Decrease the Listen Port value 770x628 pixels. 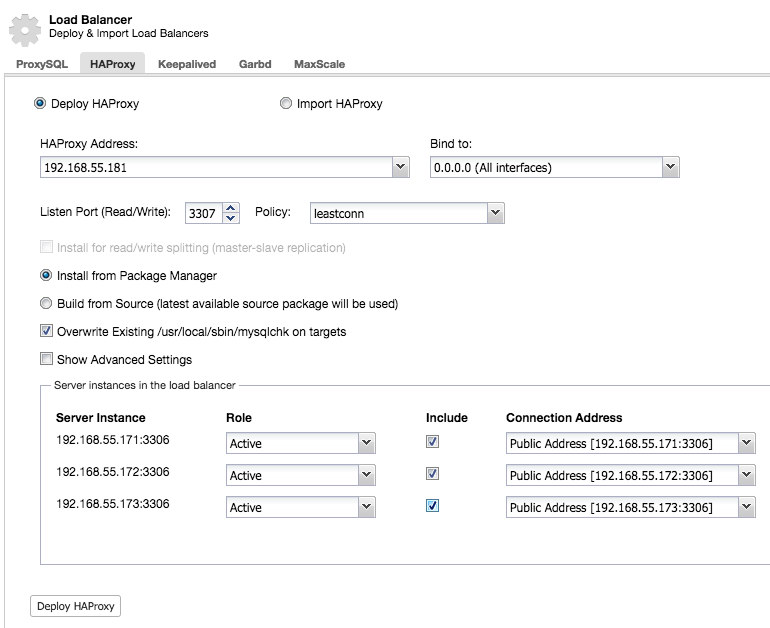click(231, 218)
